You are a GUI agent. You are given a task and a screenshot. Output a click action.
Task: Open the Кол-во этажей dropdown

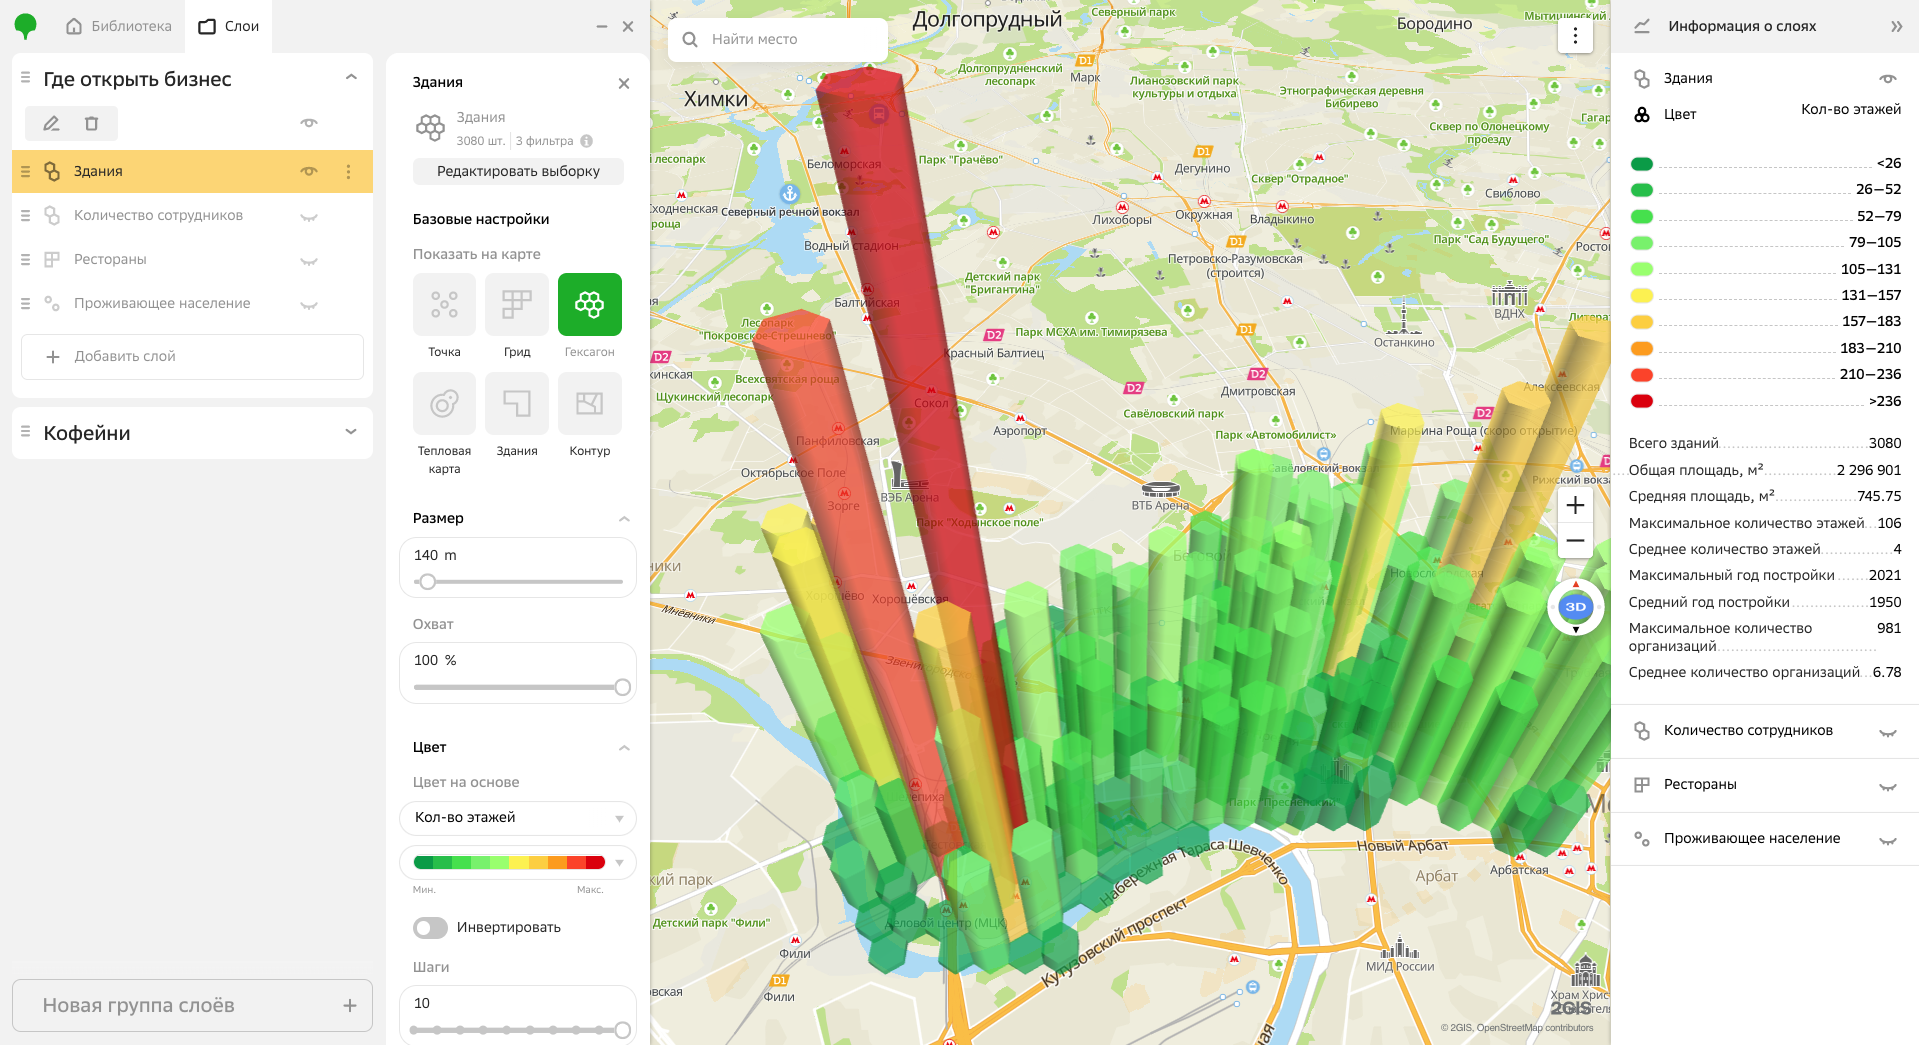click(517, 818)
